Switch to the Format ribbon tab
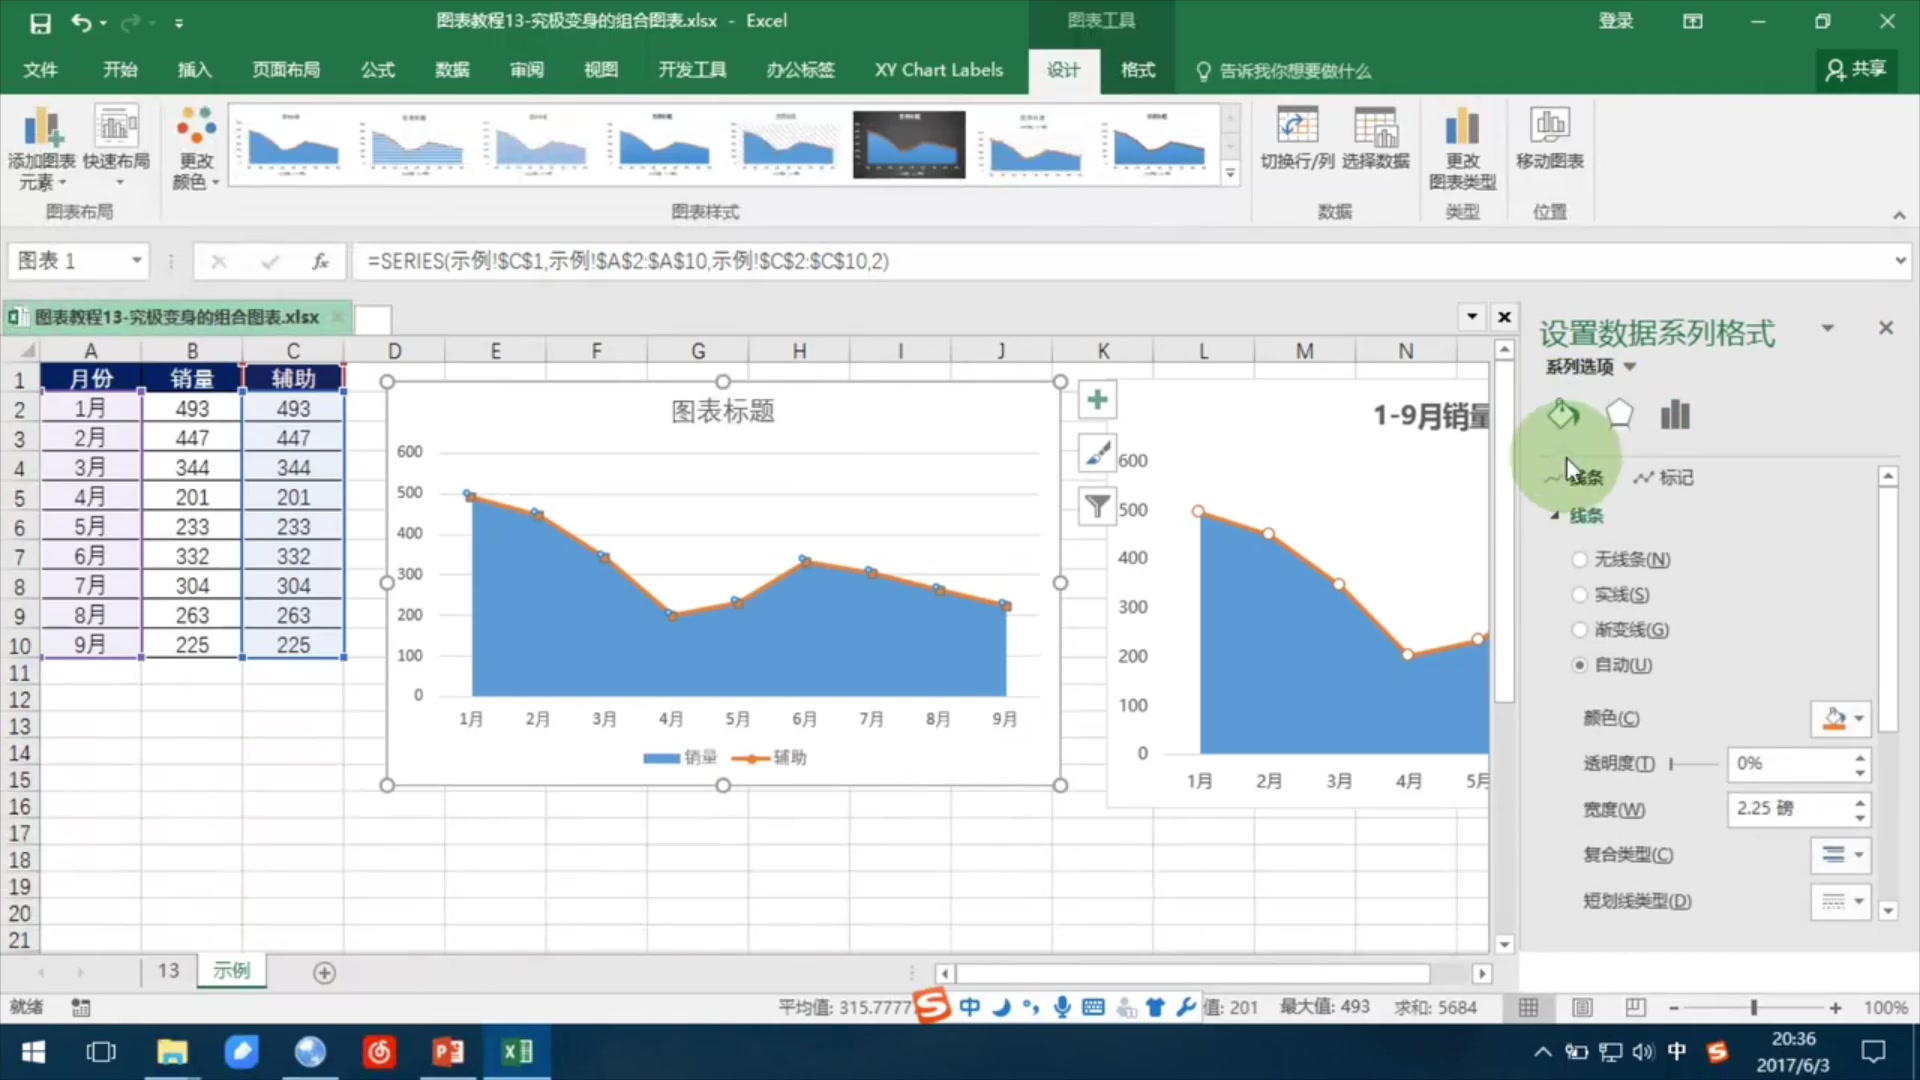The height and width of the screenshot is (1080, 1920). [x=1137, y=70]
